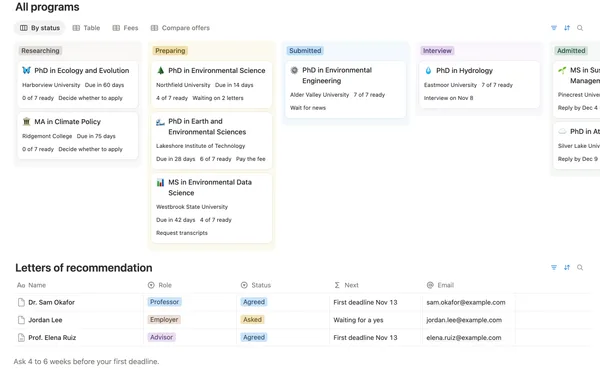Click Advisor role tag
The height and width of the screenshot is (372, 600).
(161, 337)
